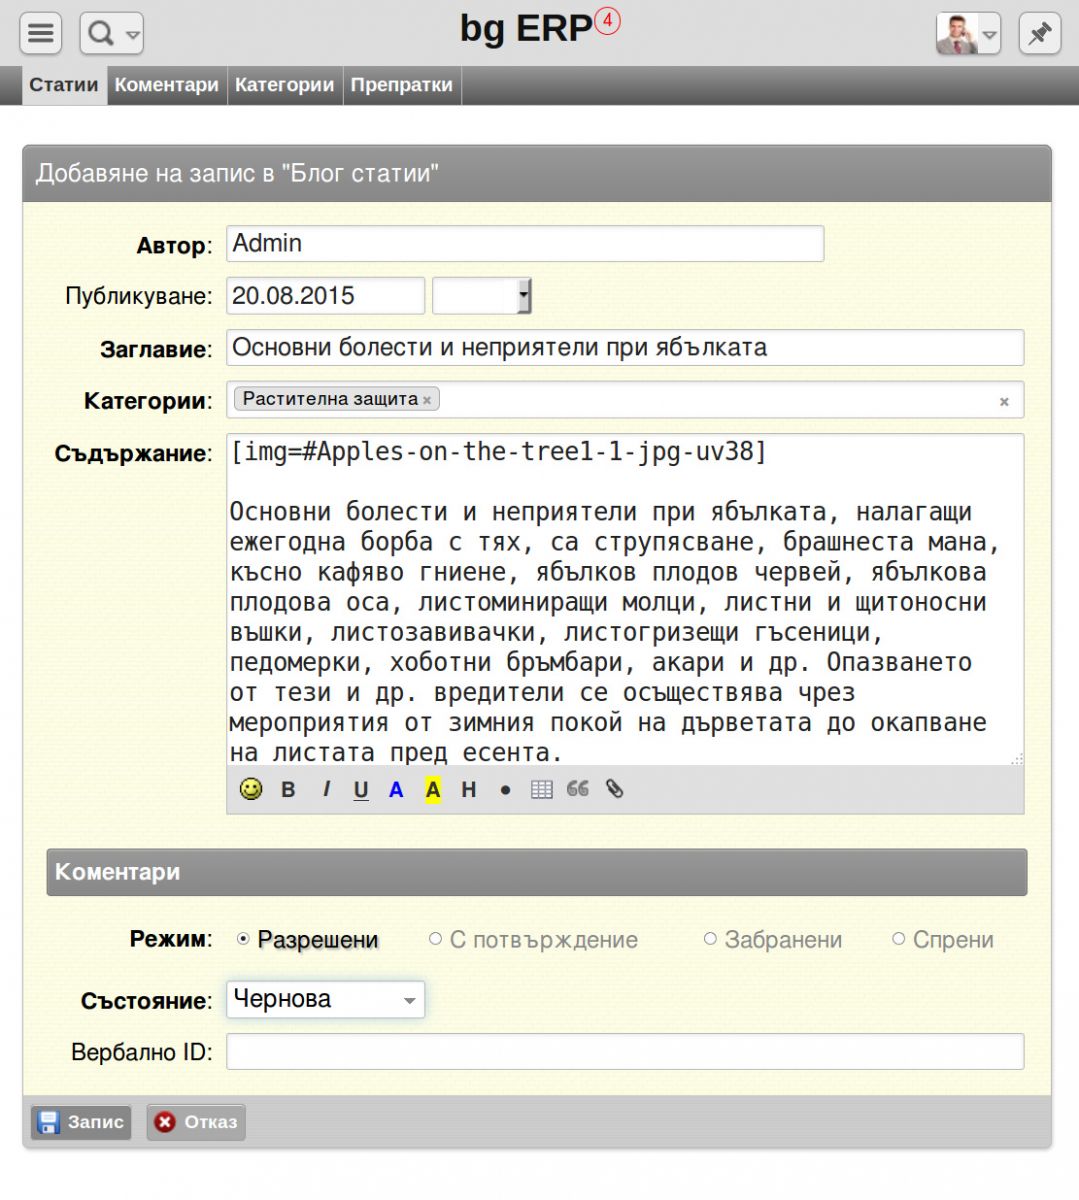The width and height of the screenshot is (1079, 1200).
Task: Remove the Растителна защита category tag
Action: [x=427, y=400]
